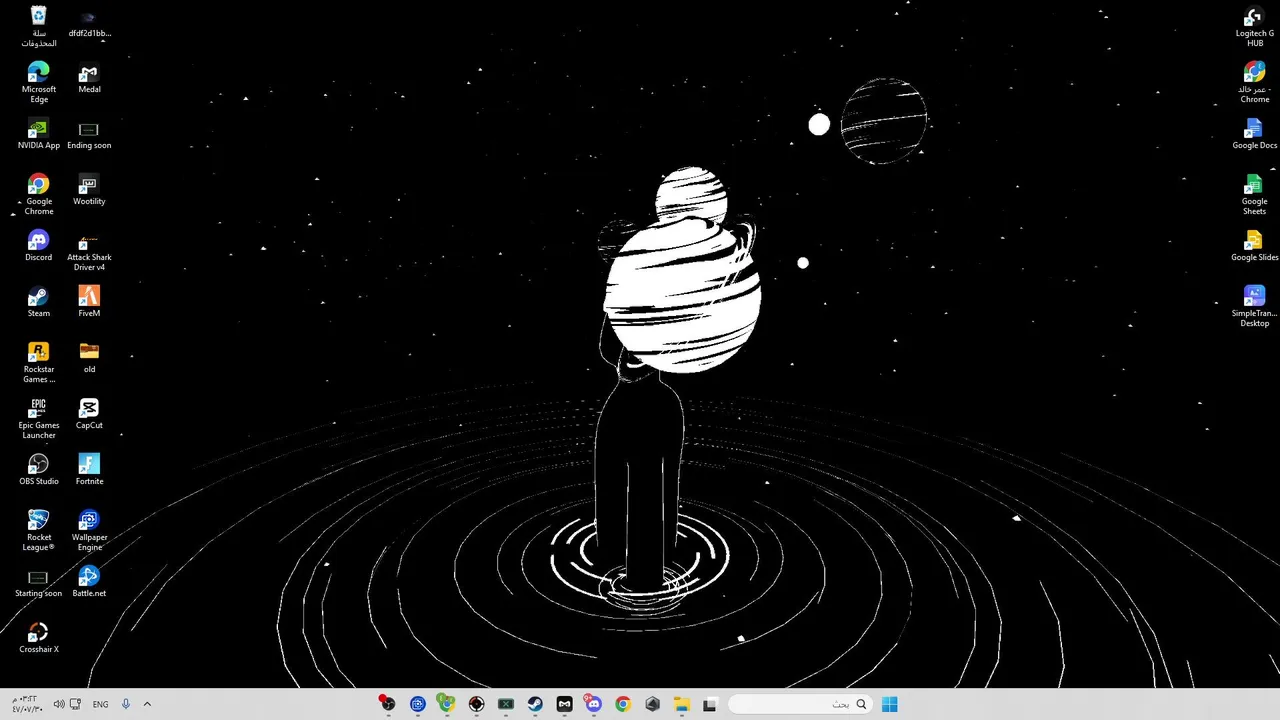Open File Explorer from the taskbar

tap(682, 704)
